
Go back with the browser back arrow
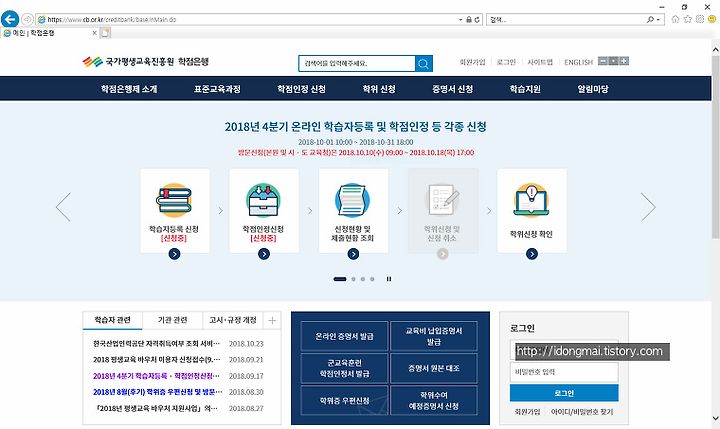[10, 19]
